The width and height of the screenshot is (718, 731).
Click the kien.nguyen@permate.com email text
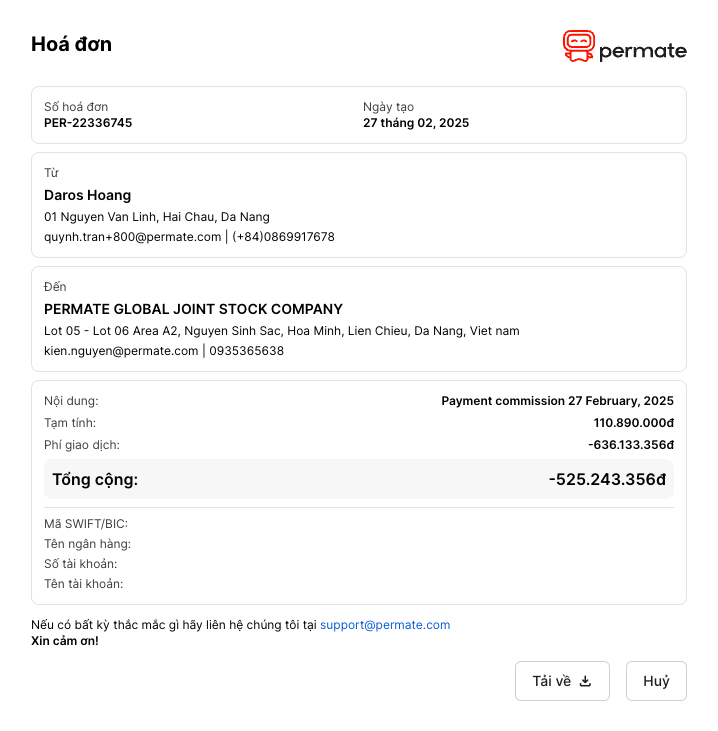click(121, 351)
